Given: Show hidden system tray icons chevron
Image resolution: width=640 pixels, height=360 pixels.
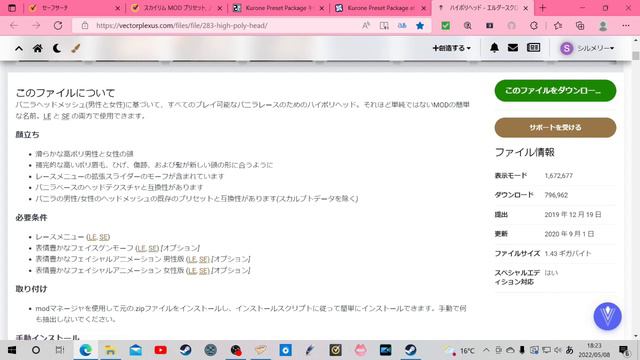Looking at the screenshot, I should 486,350.
